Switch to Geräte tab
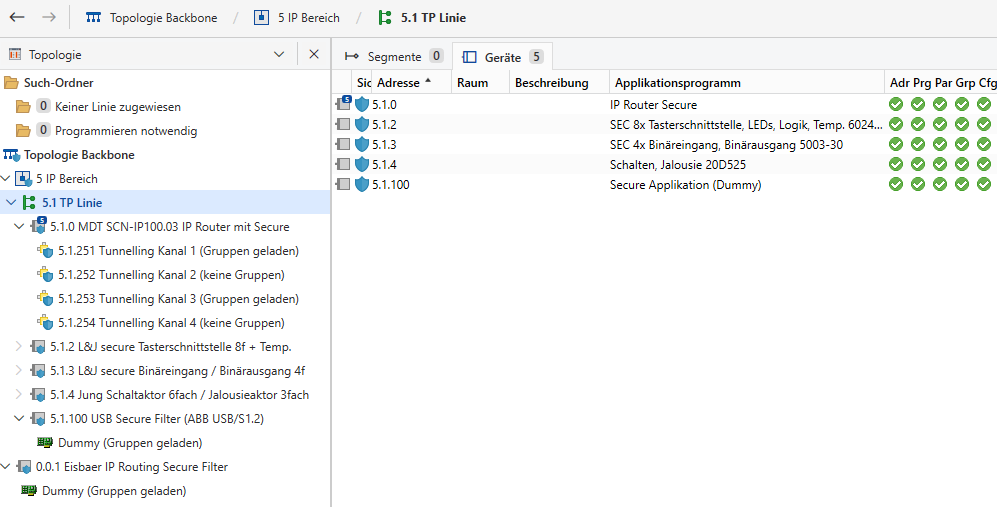This screenshot has height=507, width=997. tap(502, 57)
